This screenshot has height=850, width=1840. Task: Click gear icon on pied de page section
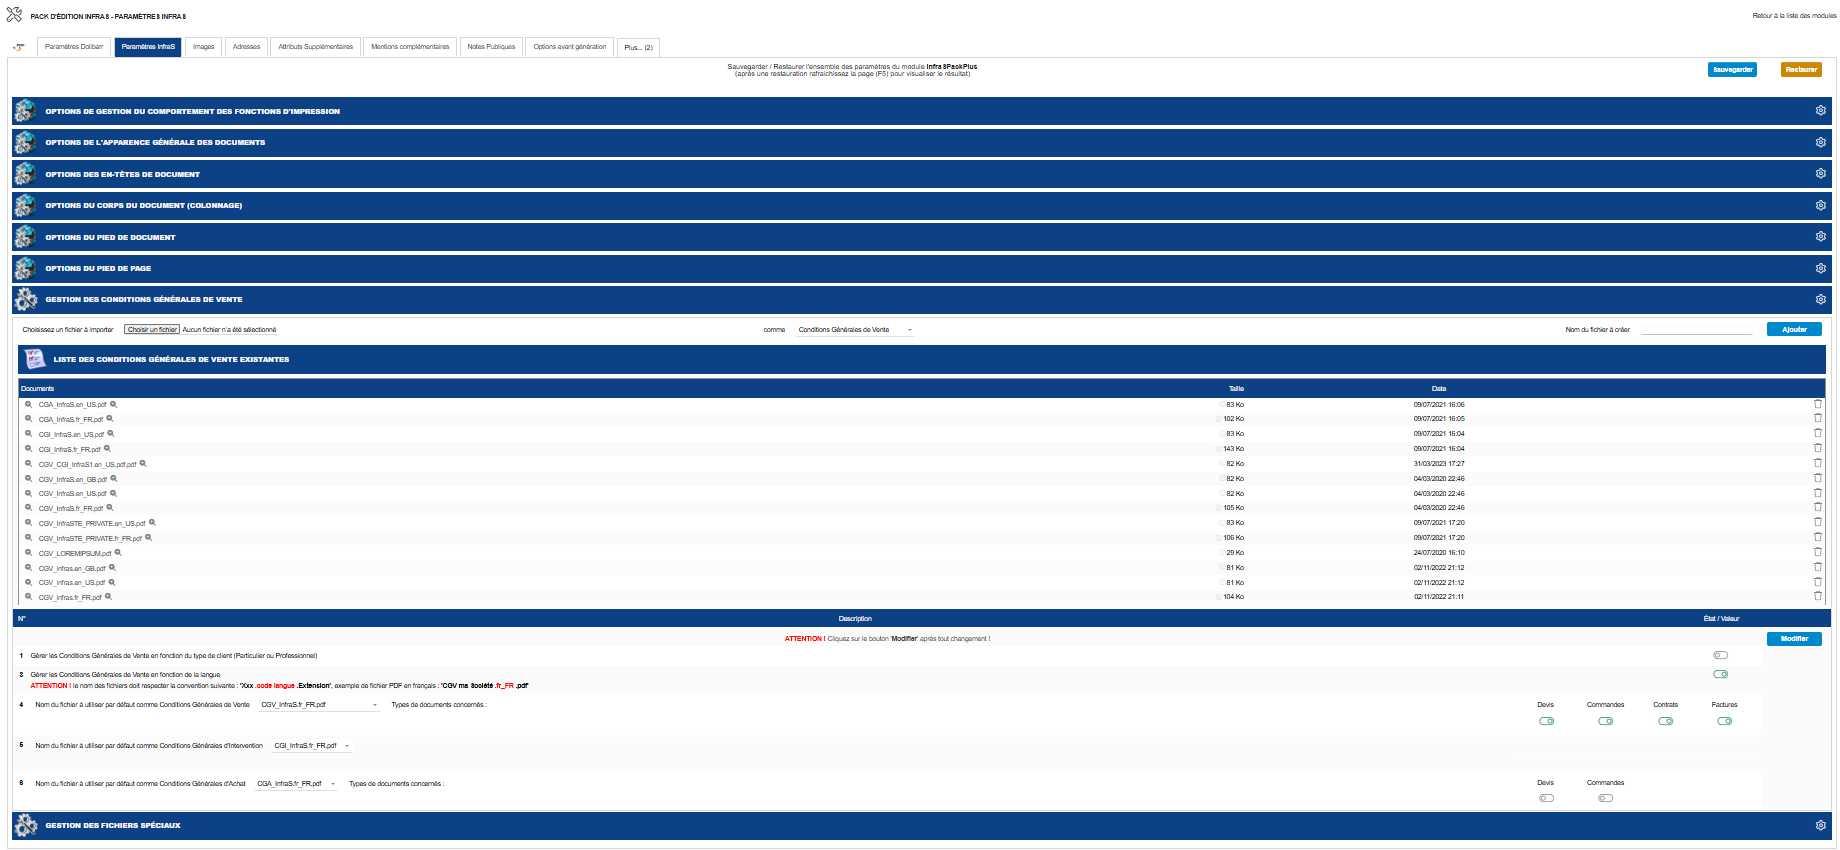point(1821,268)
